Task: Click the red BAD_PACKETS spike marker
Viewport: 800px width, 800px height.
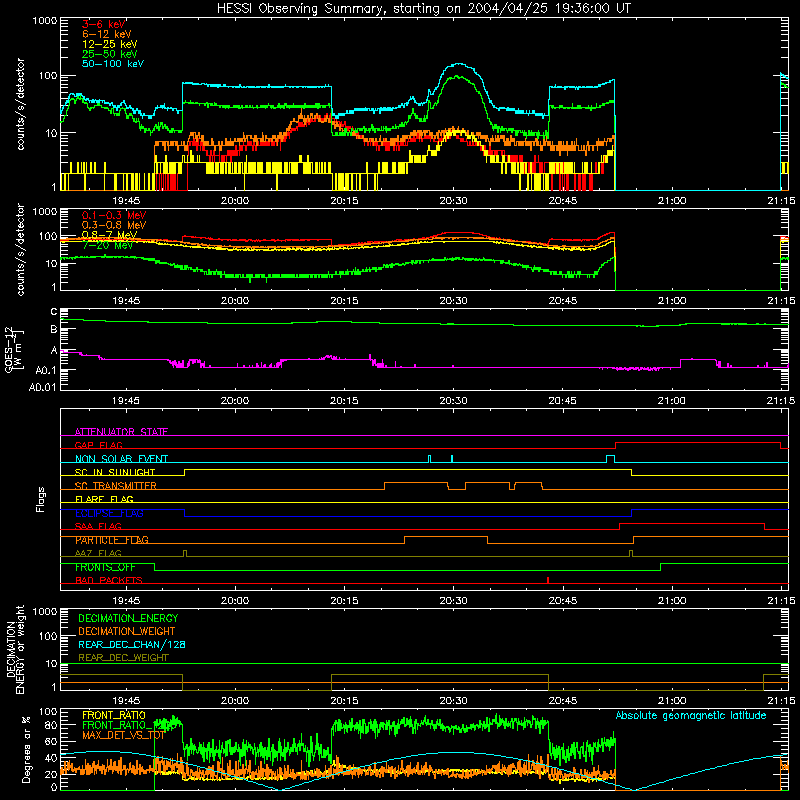Action: pos(547,580)
